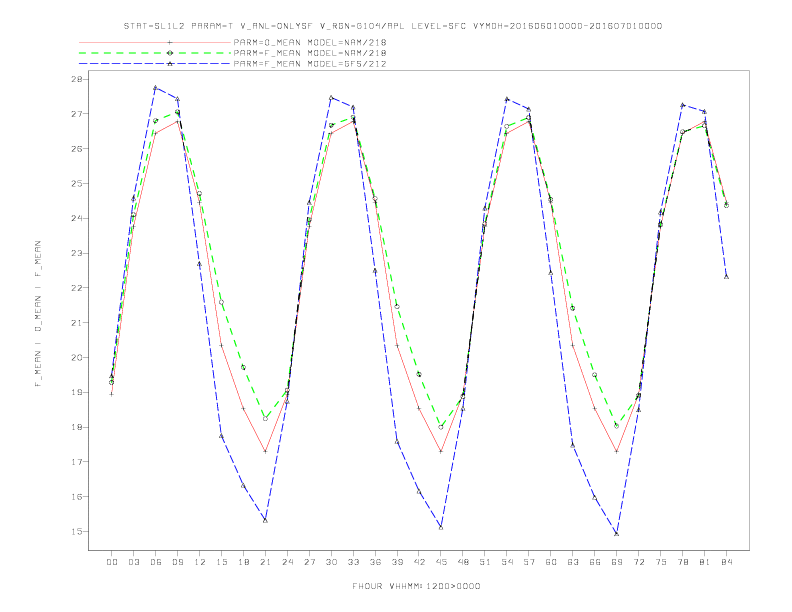The height and width of the screenshot is (612, 792).
Task: Click y-axis tick label 26
Action: [x=76, y=149]
